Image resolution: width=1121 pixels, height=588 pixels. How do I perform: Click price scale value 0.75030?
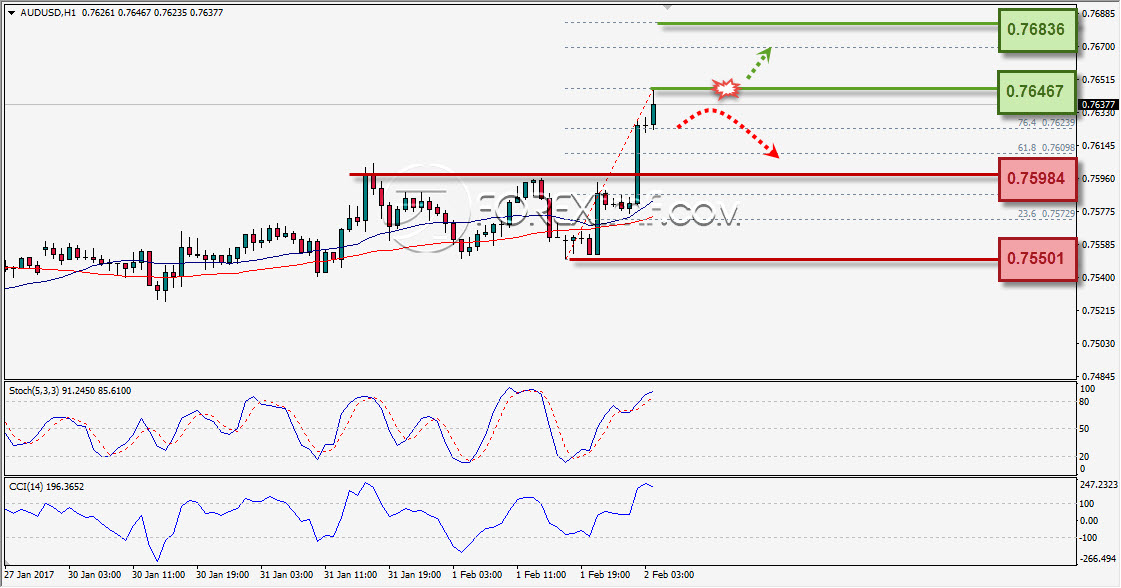click(1099, 343)
